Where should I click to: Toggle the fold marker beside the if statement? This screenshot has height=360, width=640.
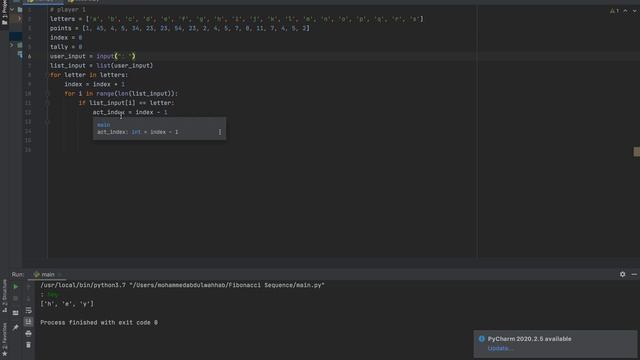click(47, 103)
